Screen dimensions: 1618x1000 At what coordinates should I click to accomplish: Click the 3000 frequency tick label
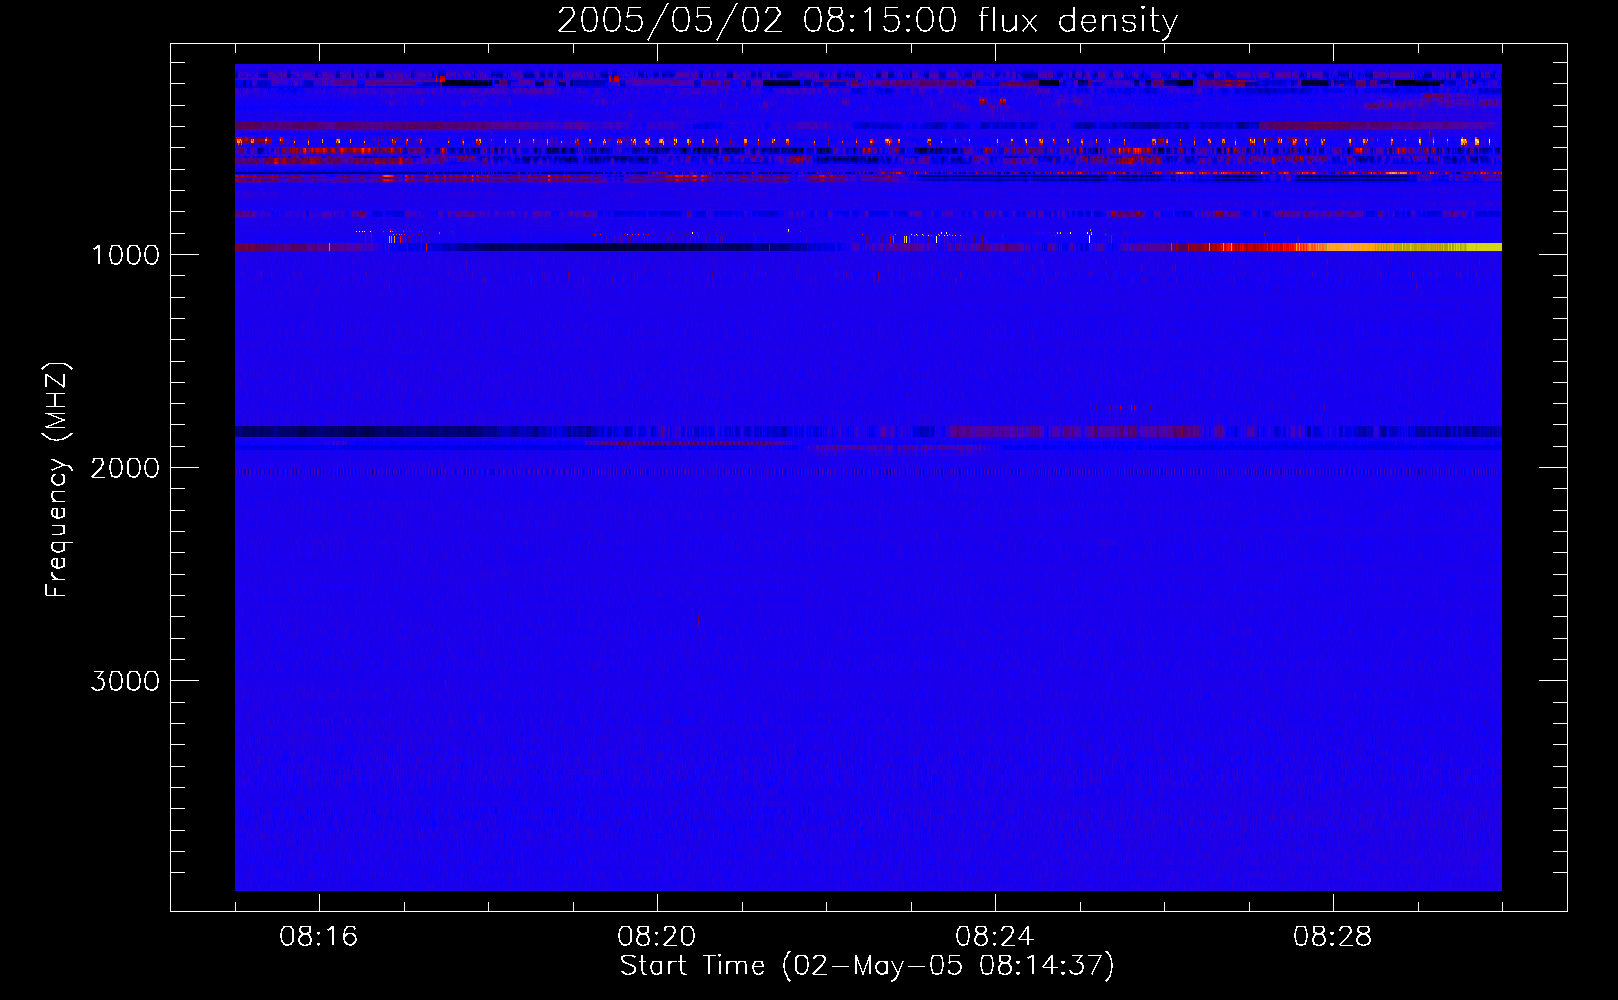(125, 681)
